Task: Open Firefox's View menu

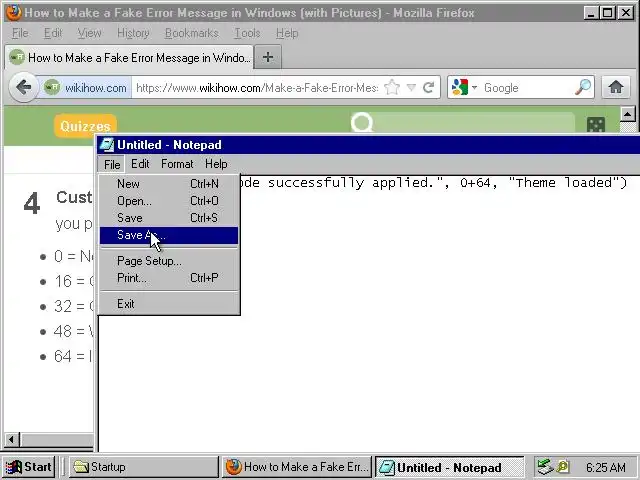Action: pyautogui.click(x=89, y=33)
